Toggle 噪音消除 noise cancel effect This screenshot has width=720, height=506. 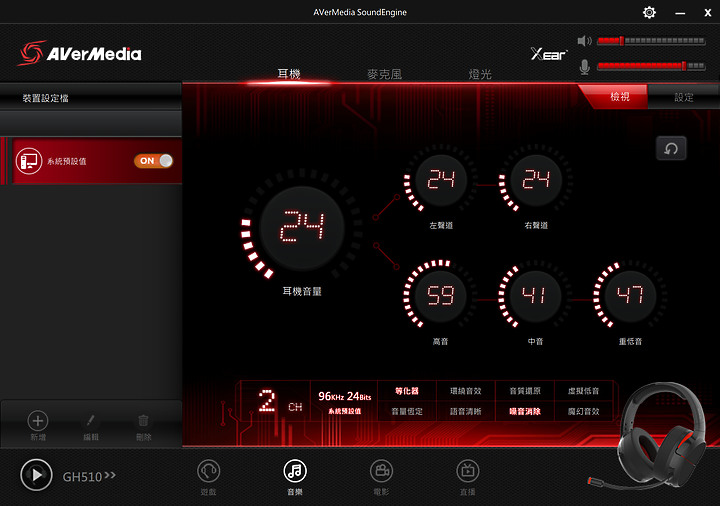point(525,411)
